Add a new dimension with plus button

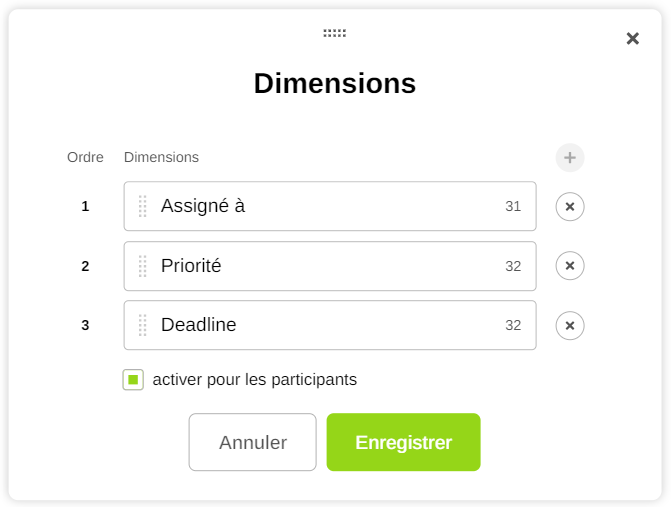tap(570, 157)
